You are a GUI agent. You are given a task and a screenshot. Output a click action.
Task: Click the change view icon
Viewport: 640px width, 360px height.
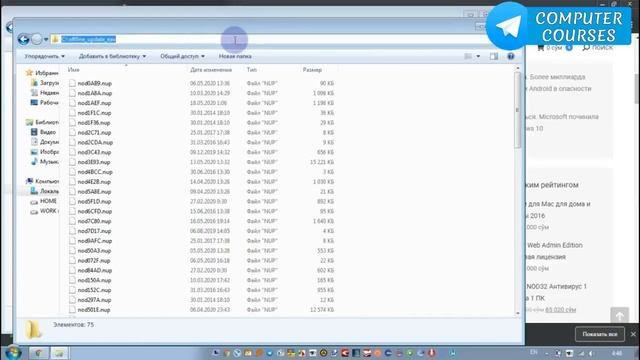(468, 56)
